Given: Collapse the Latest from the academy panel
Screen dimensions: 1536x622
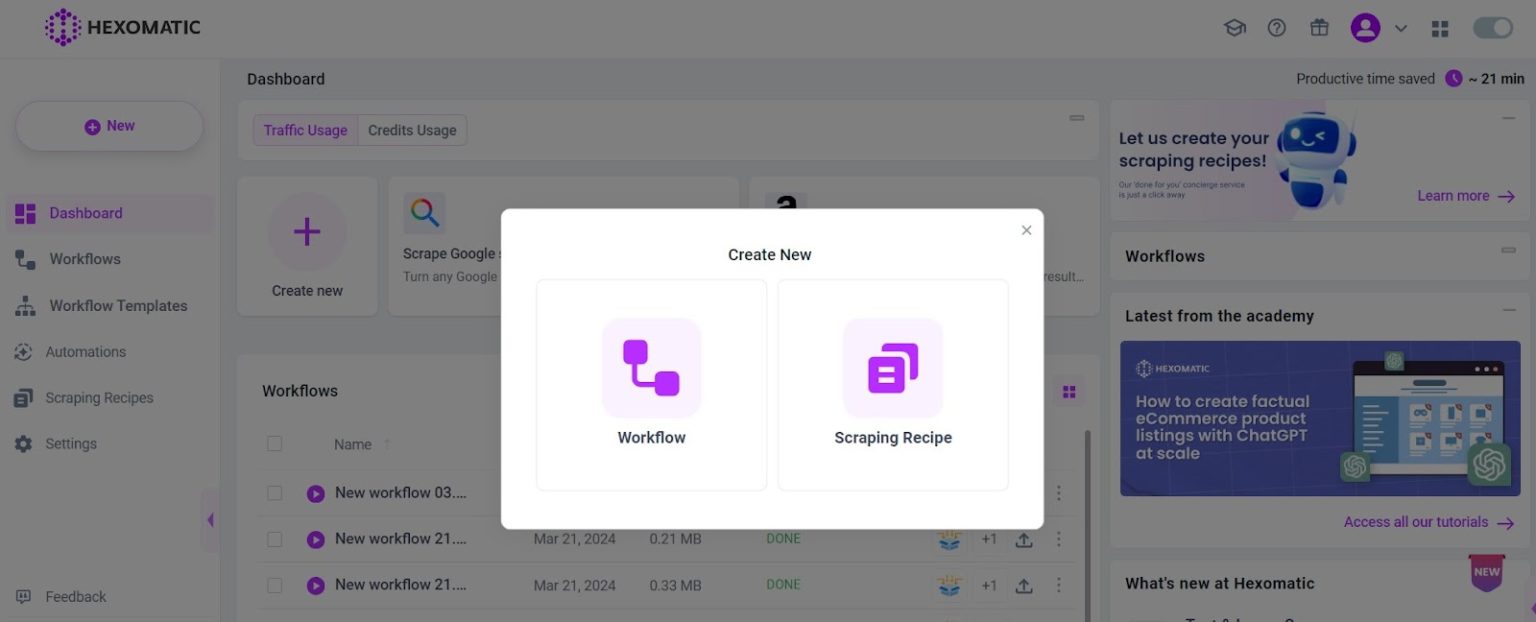Looking at the screenshot, I should tap(1508, 311).
